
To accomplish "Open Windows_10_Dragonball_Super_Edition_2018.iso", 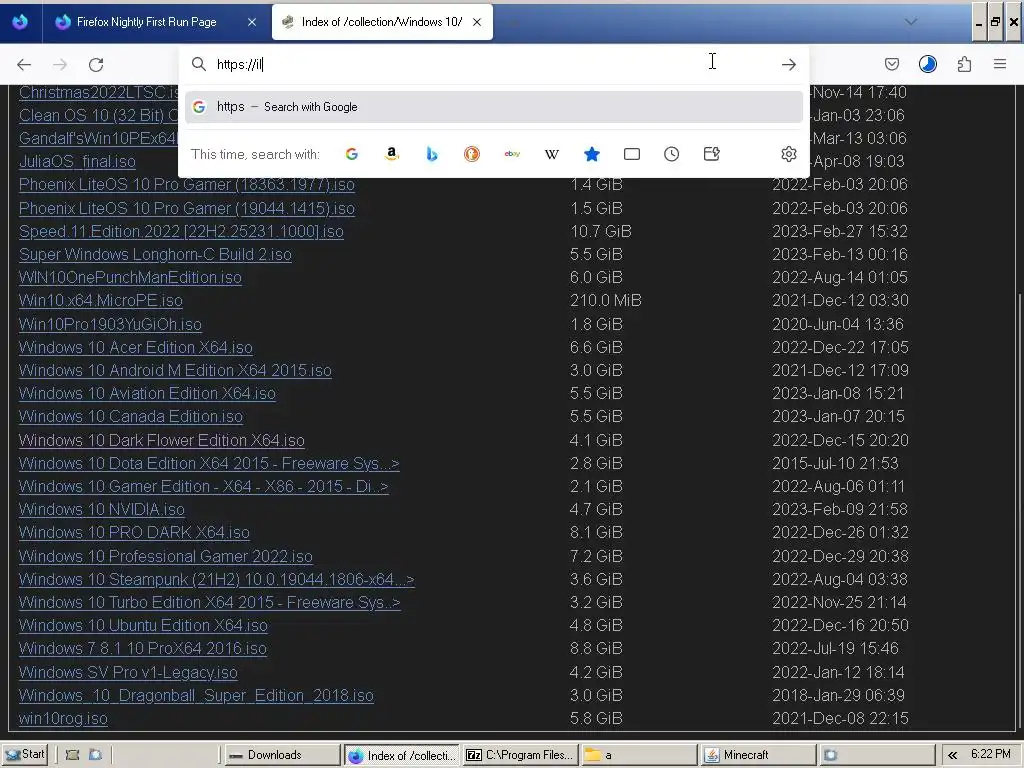I will 197,696.
